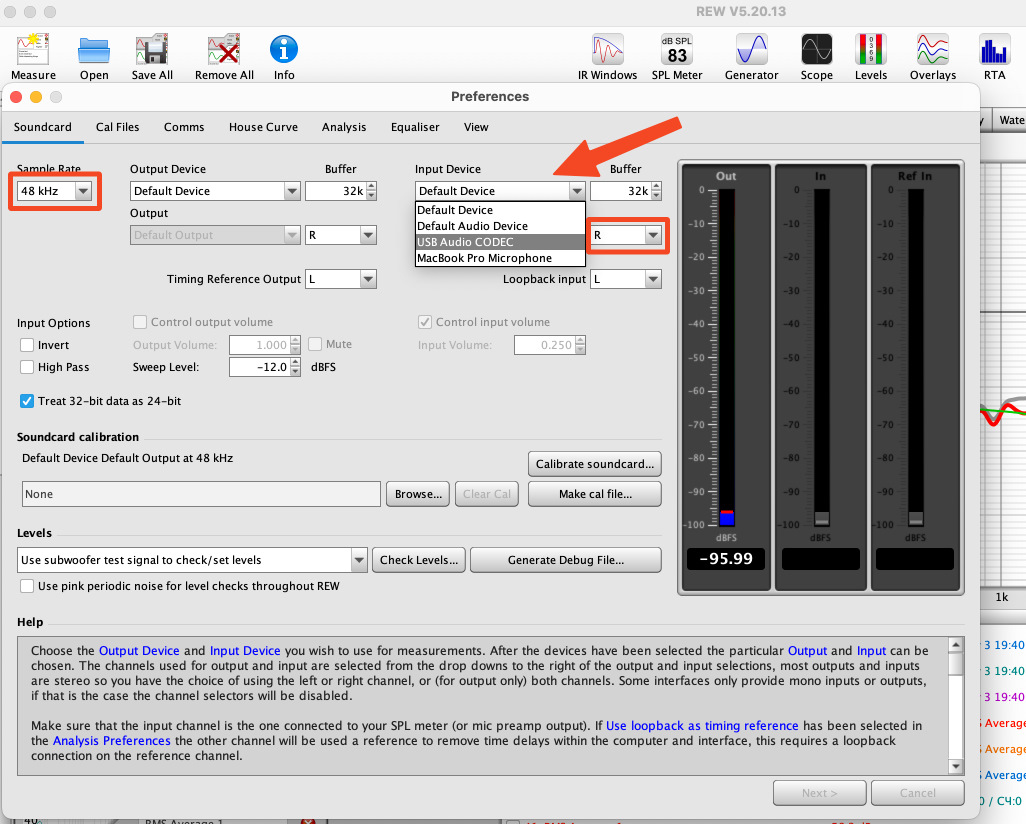Click the Check Levels button
1026x824 pixels.
(419, 560)
